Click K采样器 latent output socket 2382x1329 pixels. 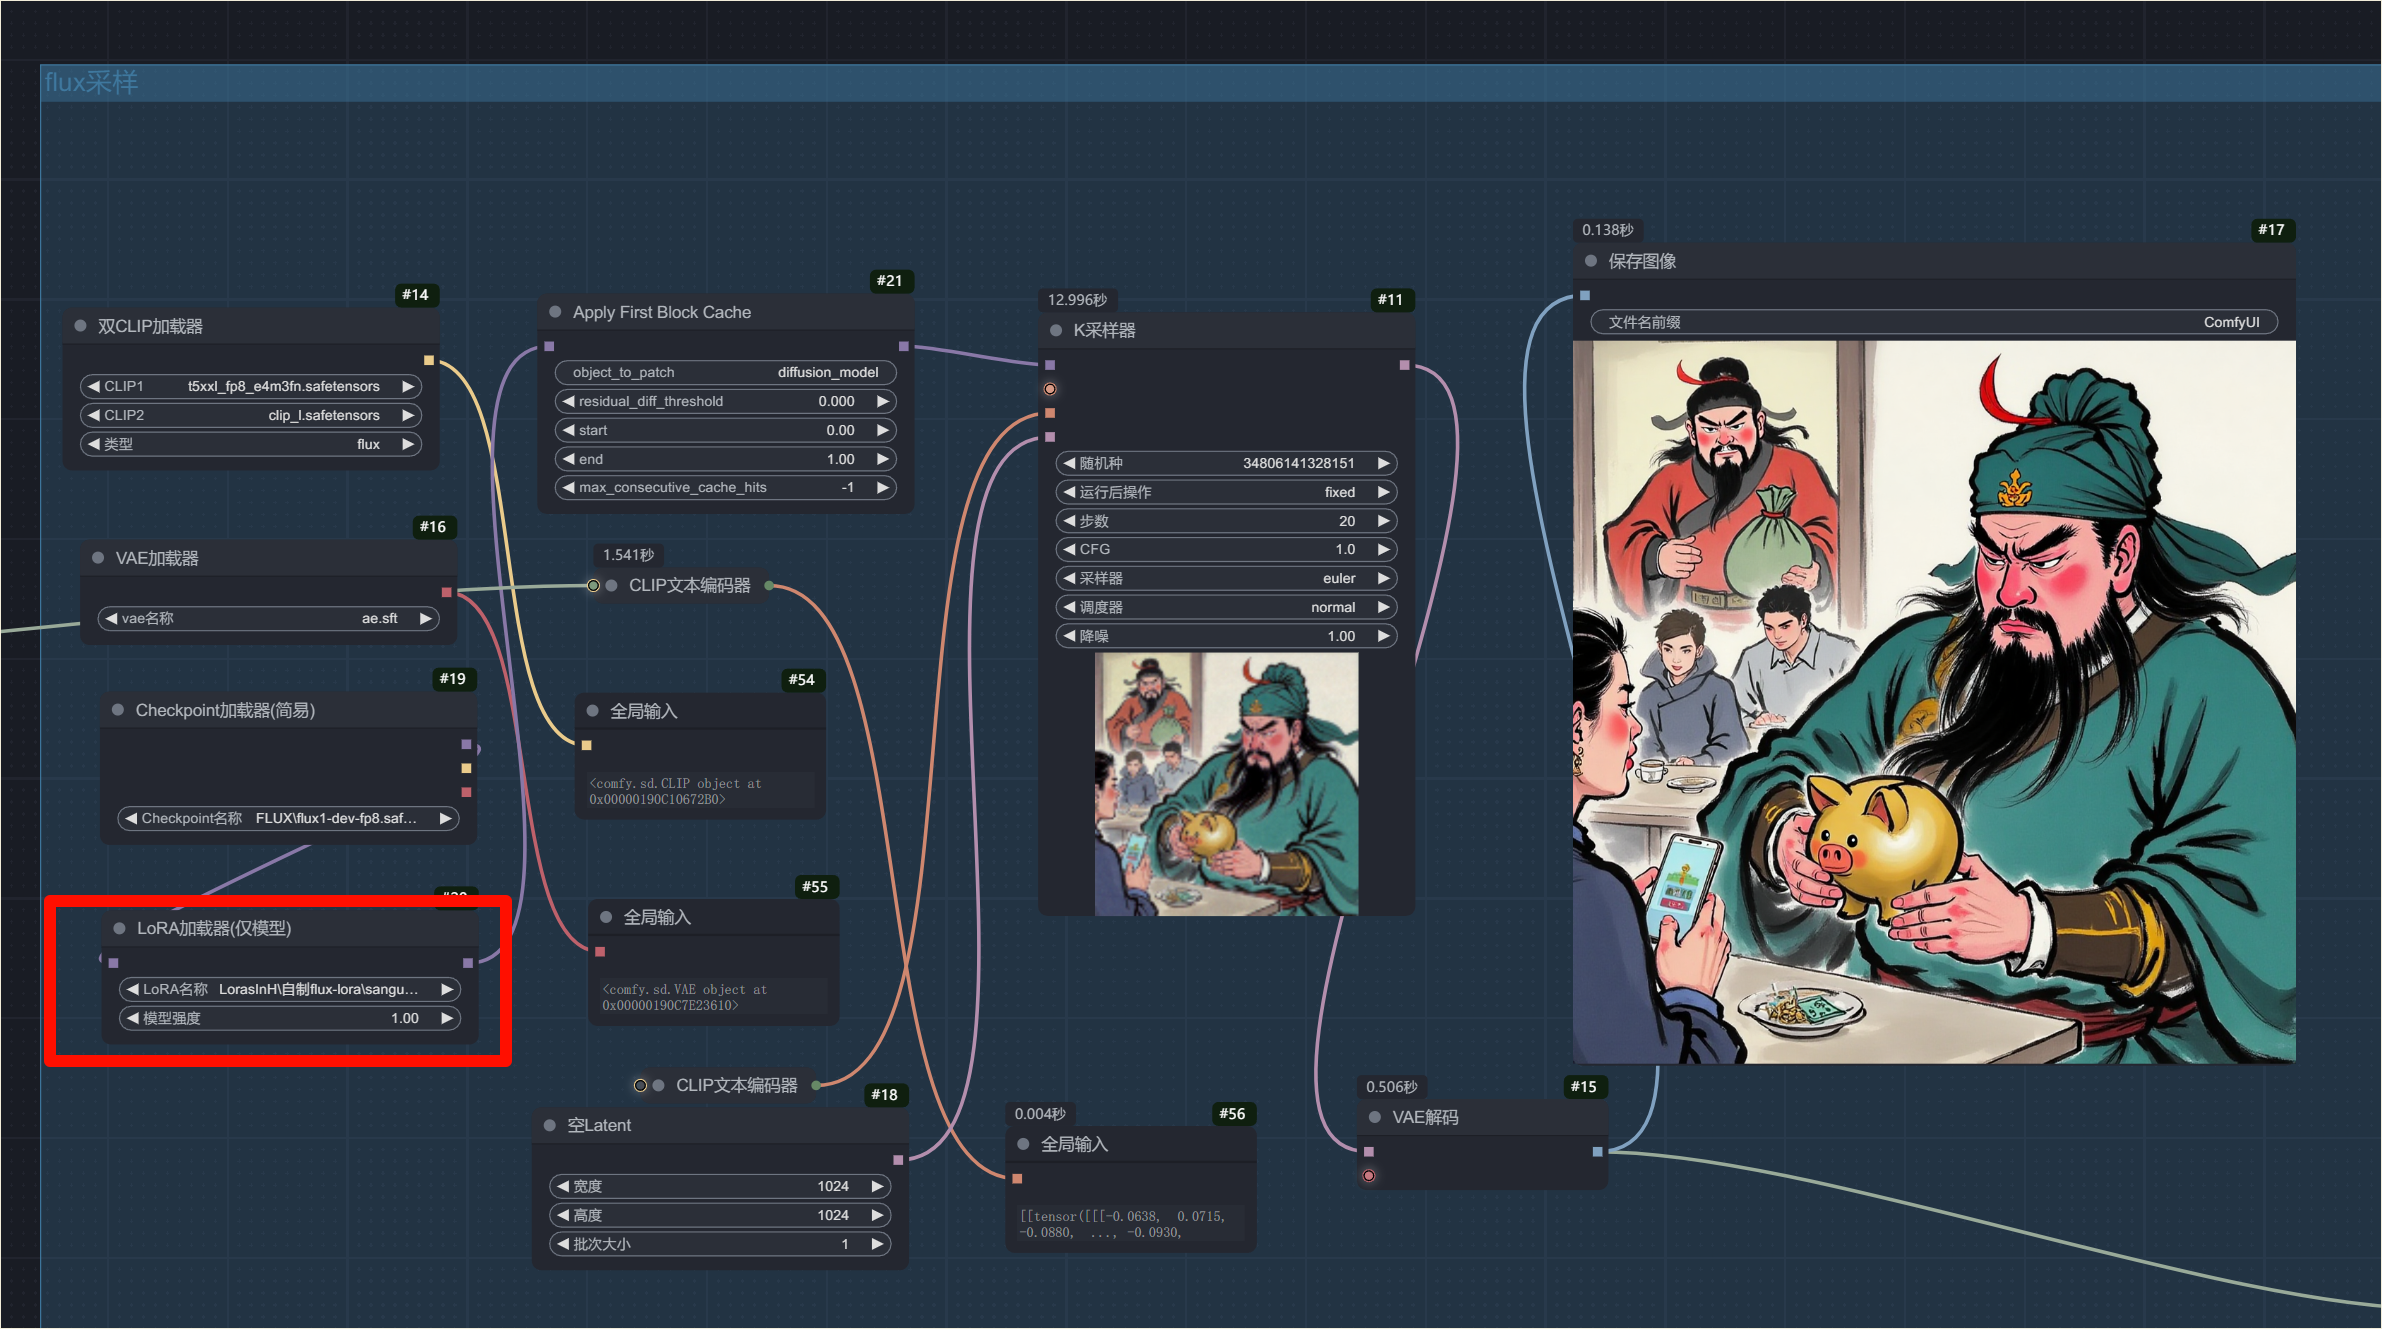tap(1405, 365)
